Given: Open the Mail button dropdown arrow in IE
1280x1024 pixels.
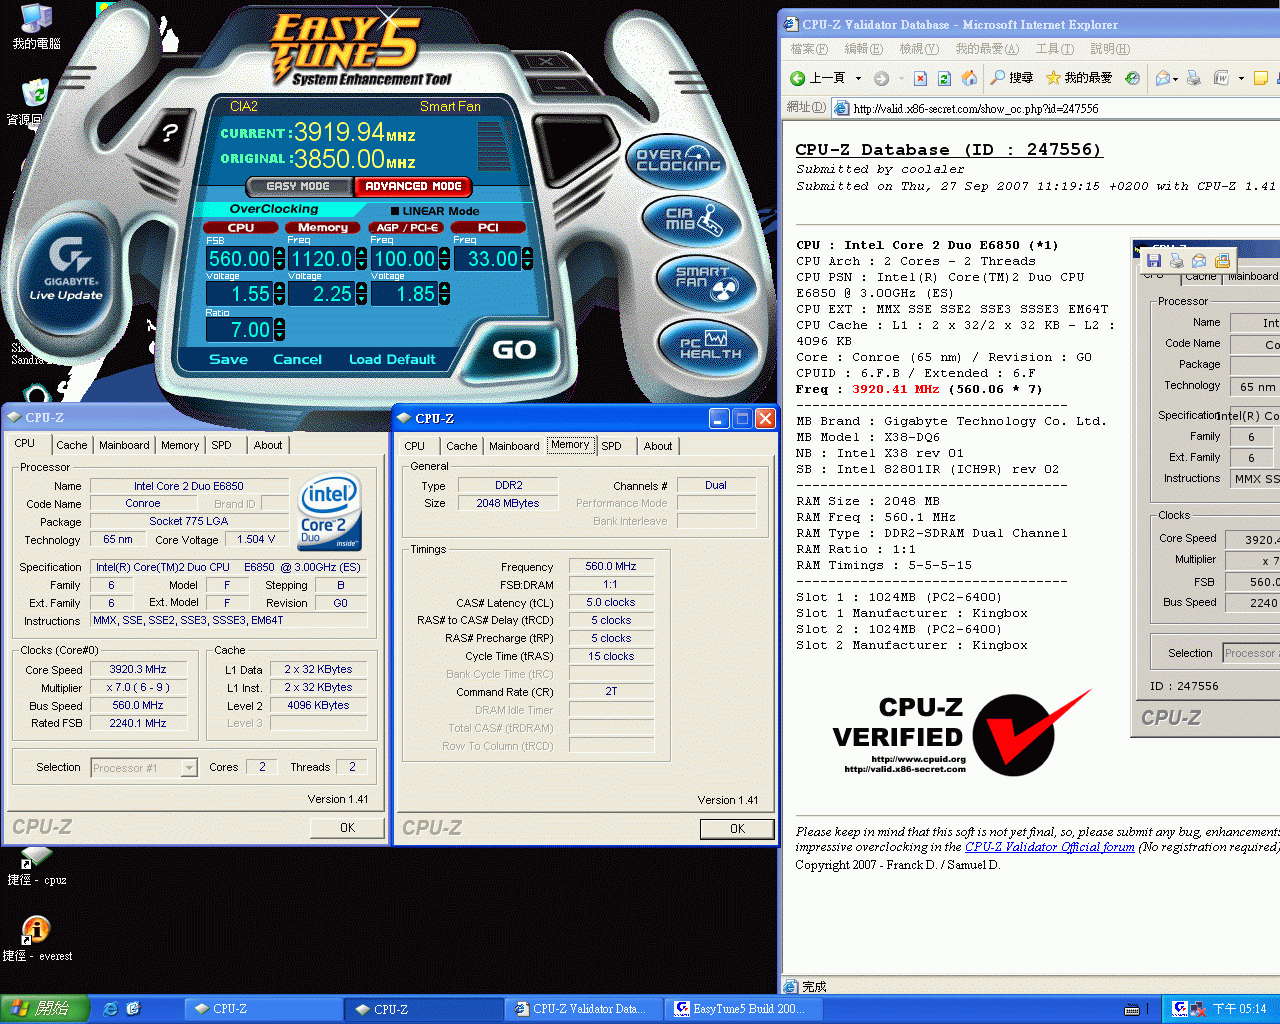Looking at the screenshot, I should [x=1175, y=78].
